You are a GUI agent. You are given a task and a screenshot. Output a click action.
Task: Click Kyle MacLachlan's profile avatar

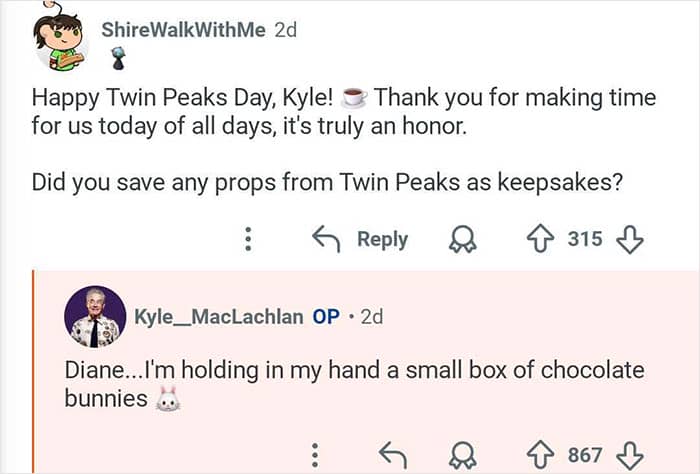[95, 317]
